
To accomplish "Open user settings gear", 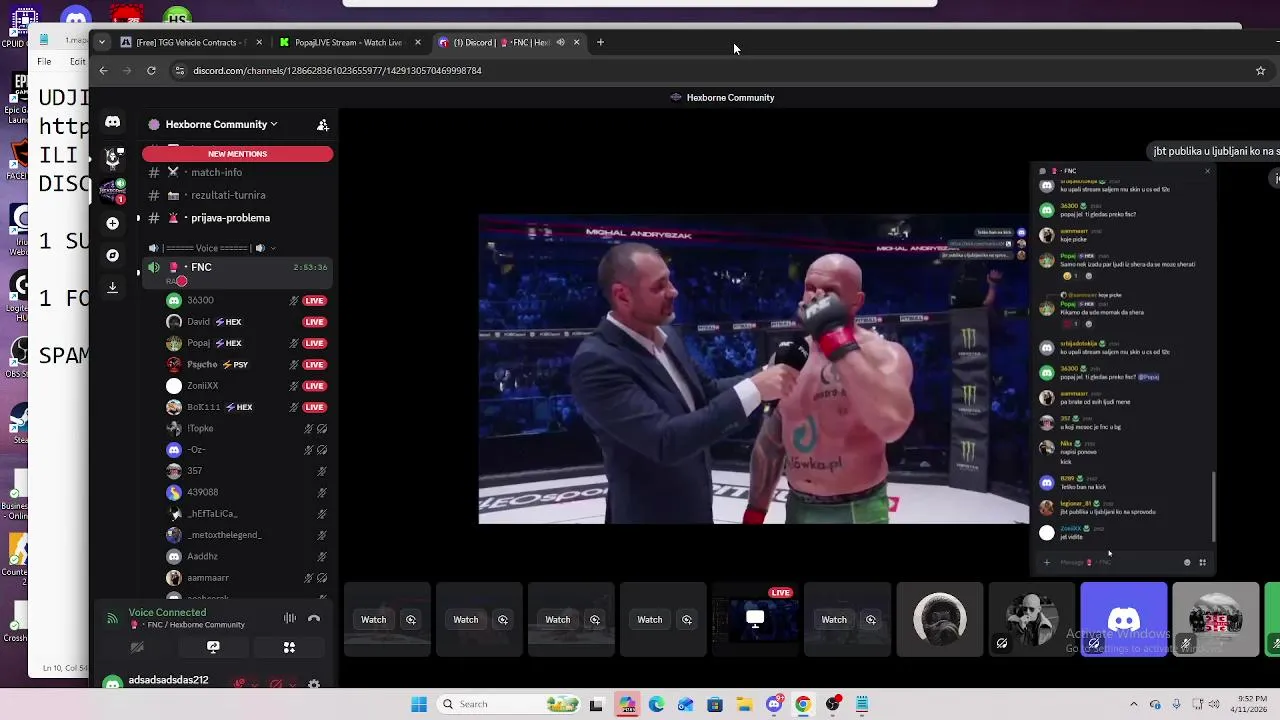I will click(x=314, y=685).
